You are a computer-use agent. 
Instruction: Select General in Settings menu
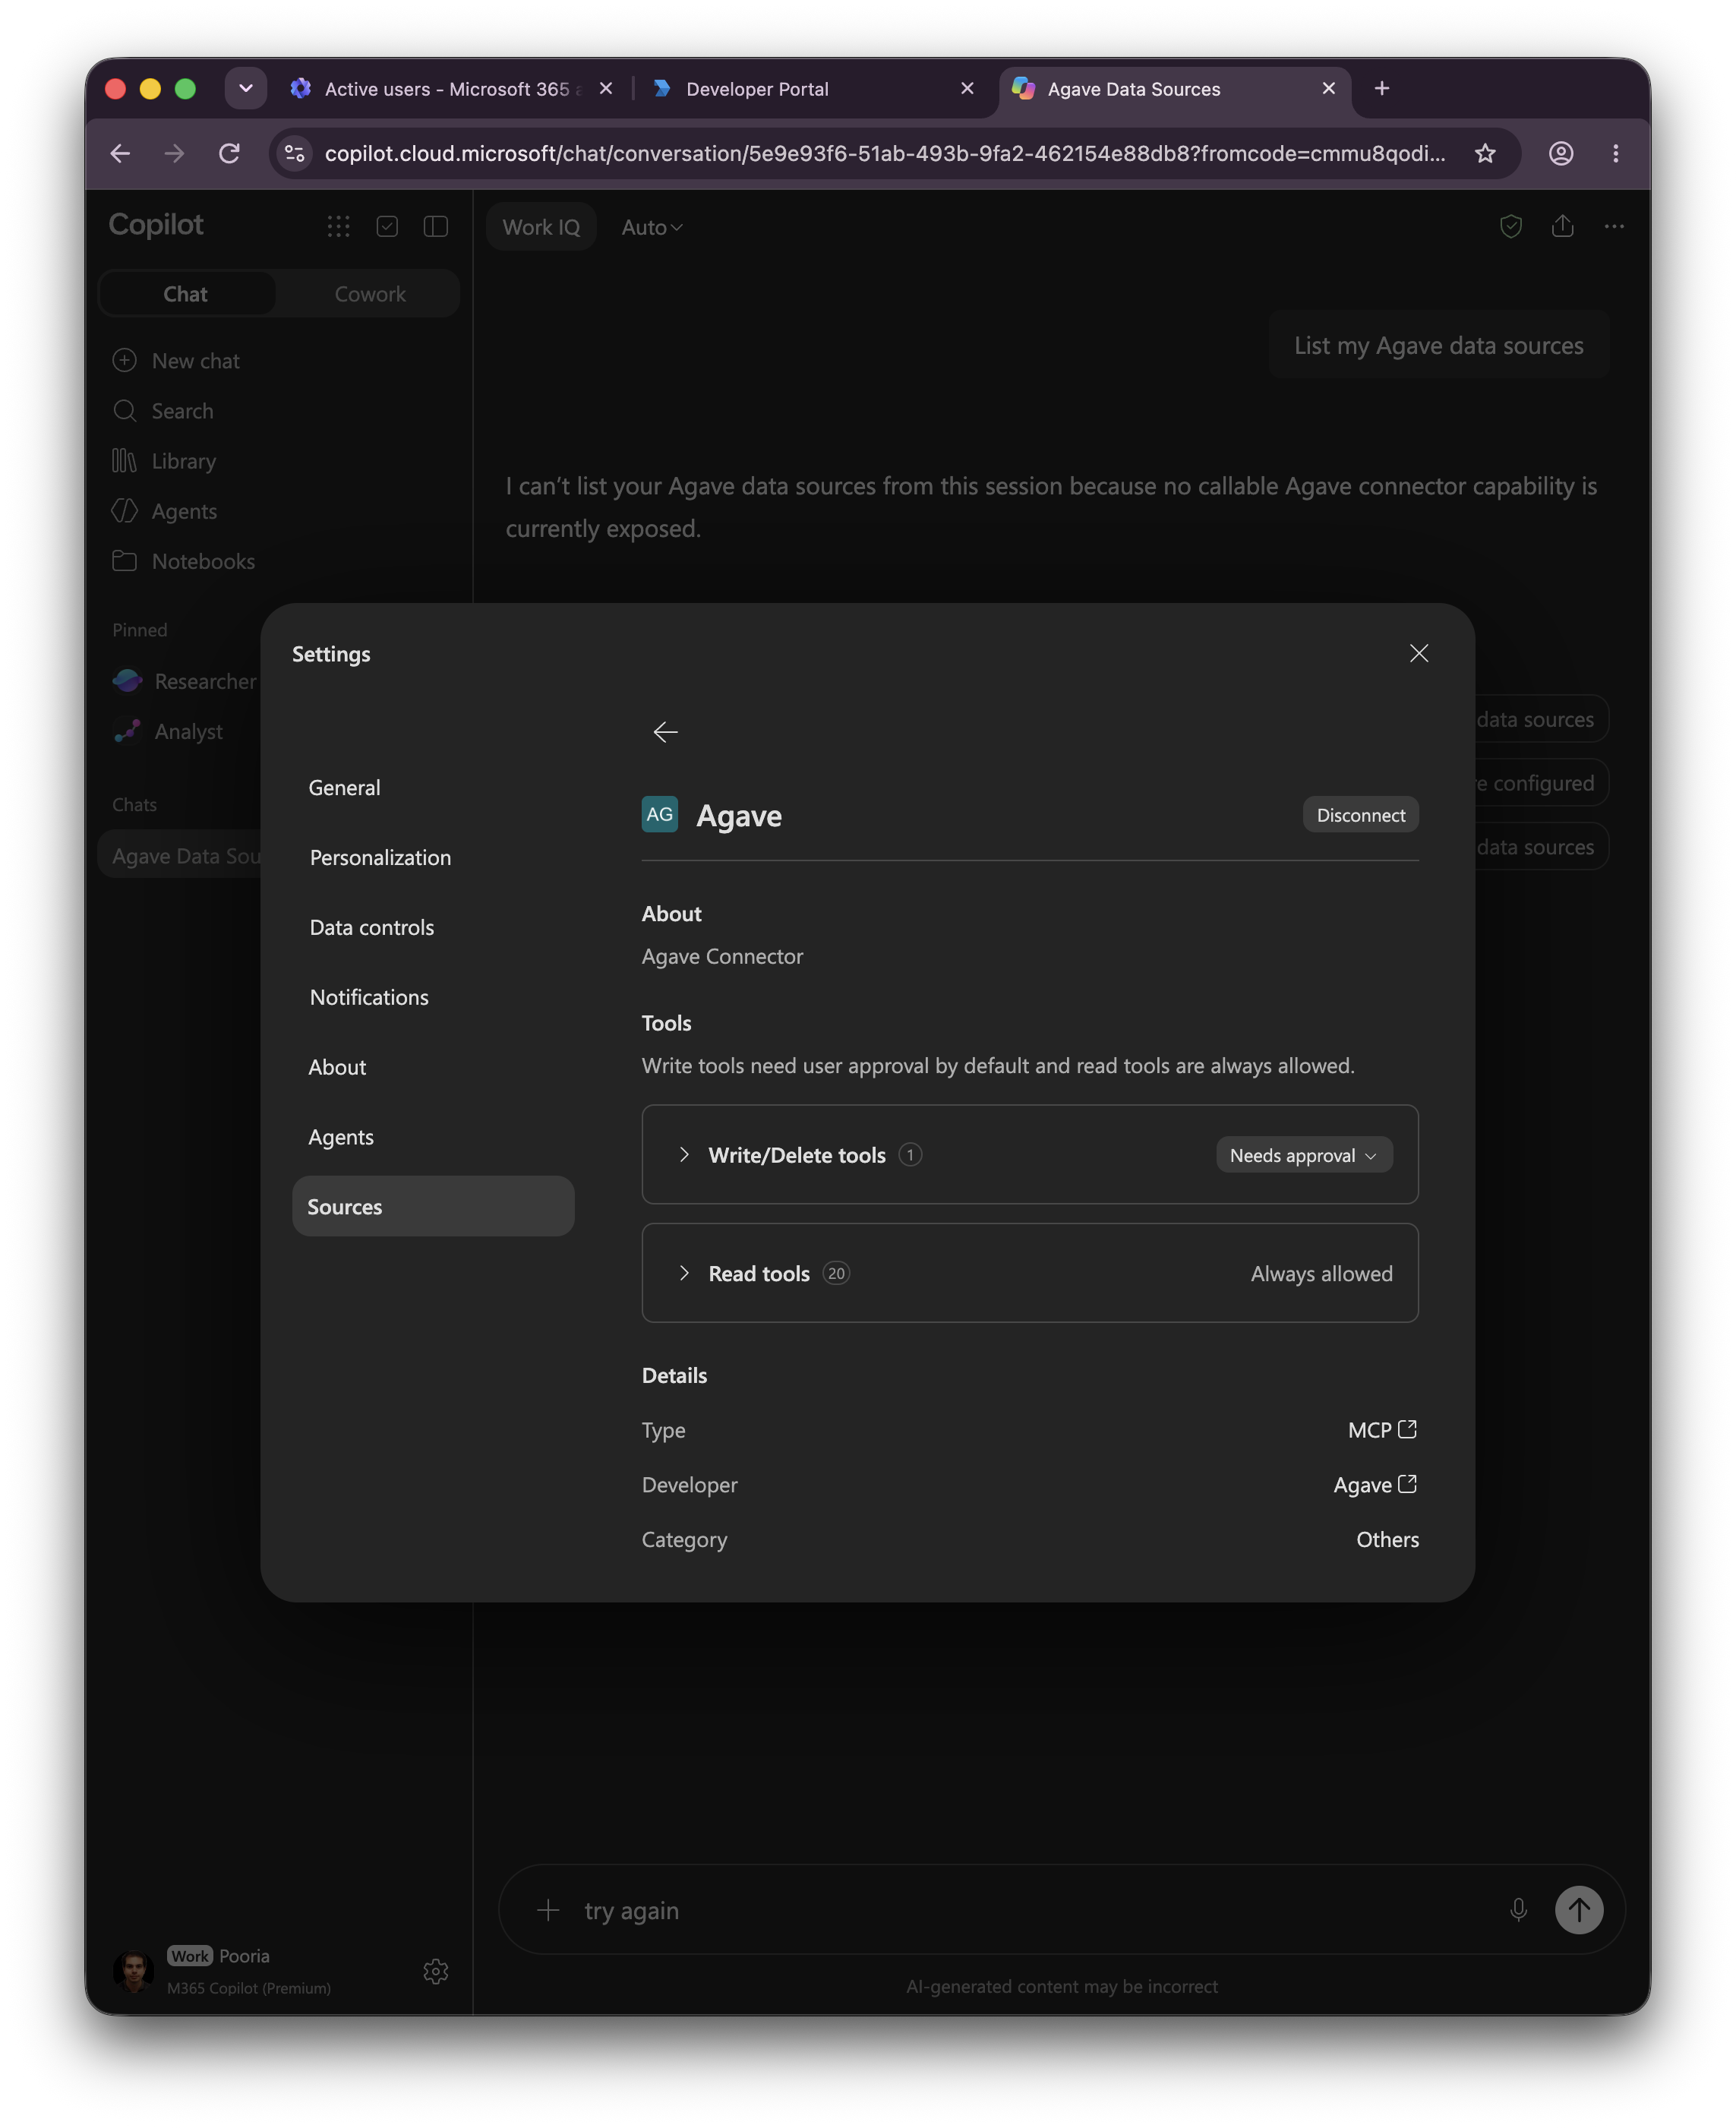[433, 787]
